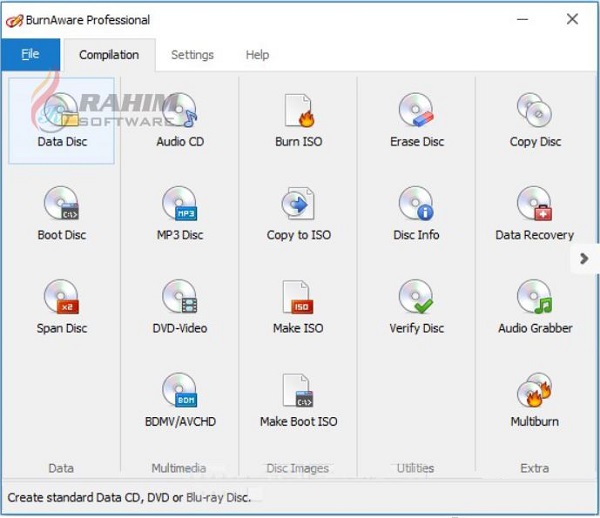Expand the side panel chevron arrow

click(584, 259)
